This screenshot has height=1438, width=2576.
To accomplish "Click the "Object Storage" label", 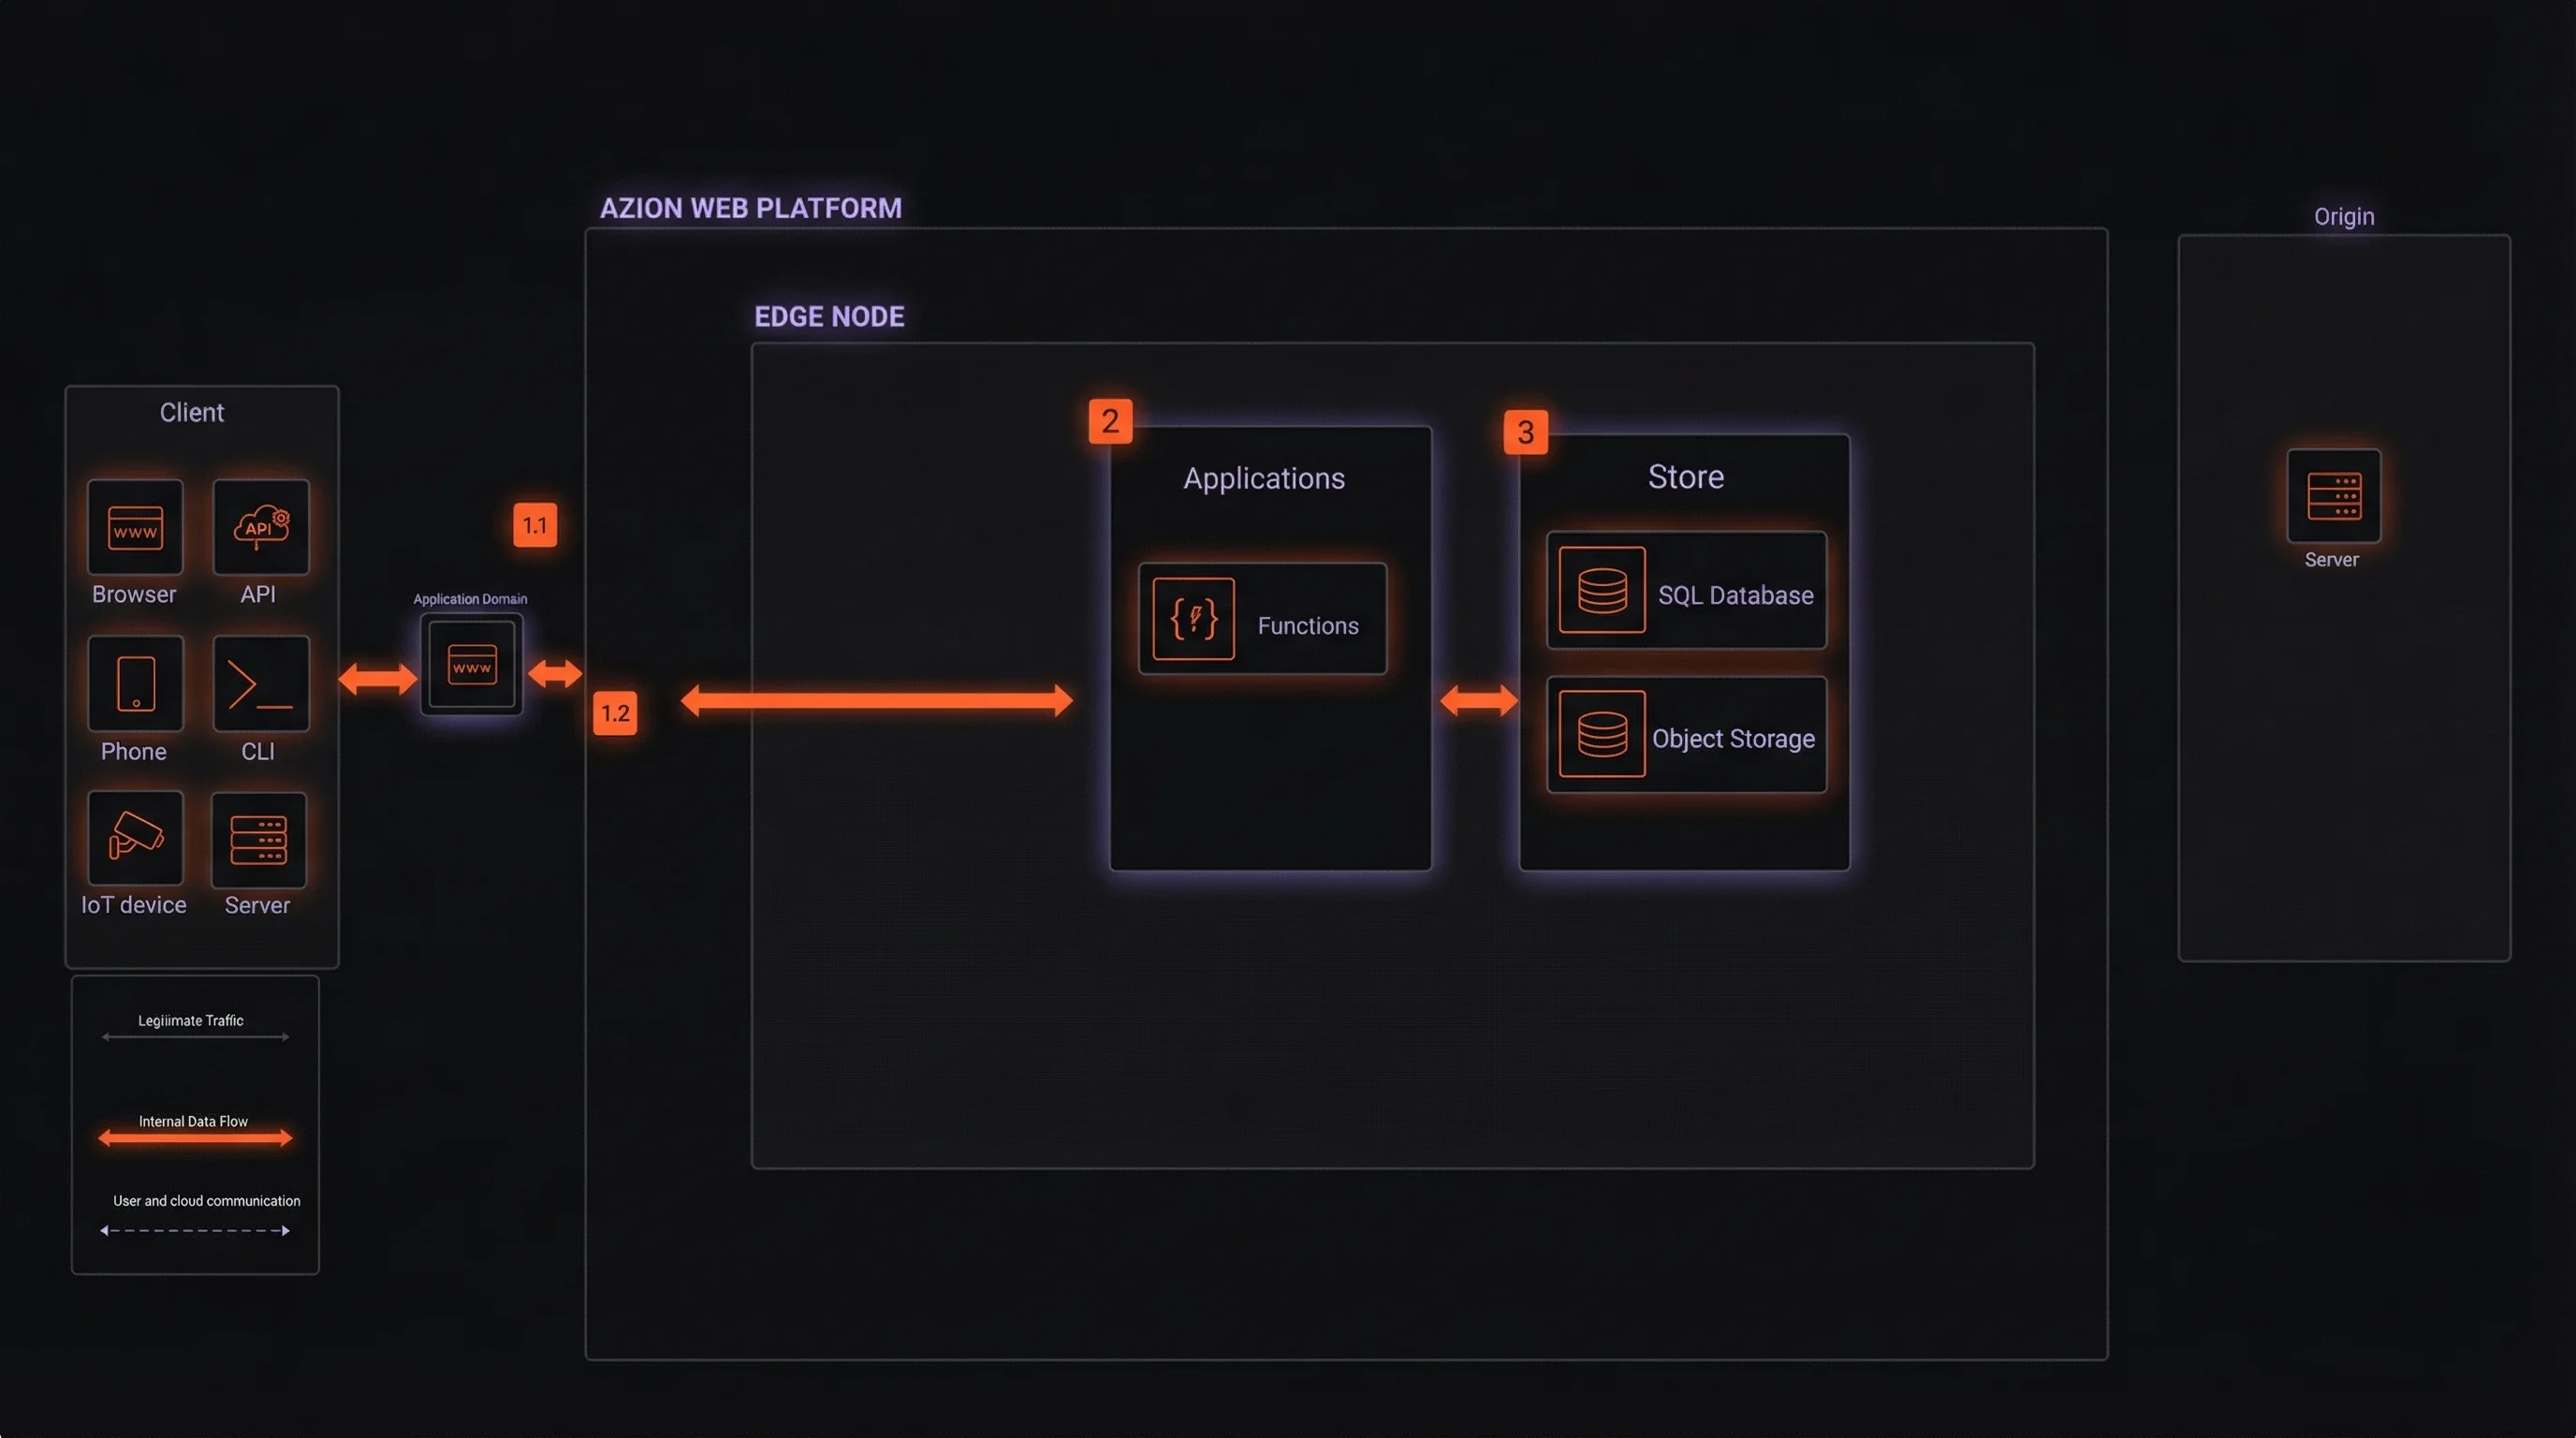I will pyautogui.click(x=1733, y=739).
